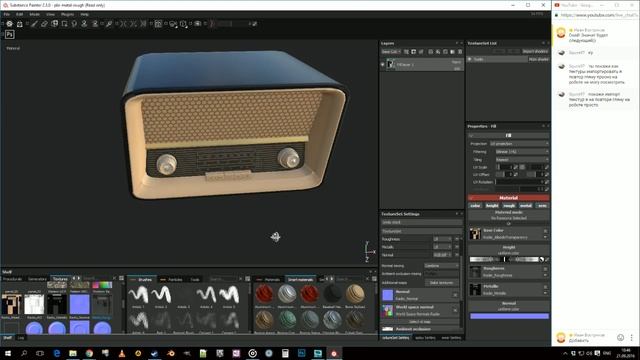The image size is (640, 360).
Task: Select the Polygon Fill tool
Action: pyautogui.click(x=64, y=24)
